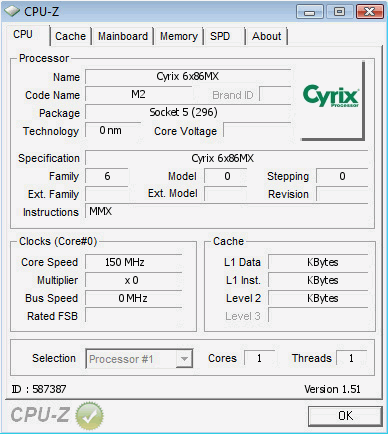Click the Core Speed field showing 150 MHz

coord(133,262)
